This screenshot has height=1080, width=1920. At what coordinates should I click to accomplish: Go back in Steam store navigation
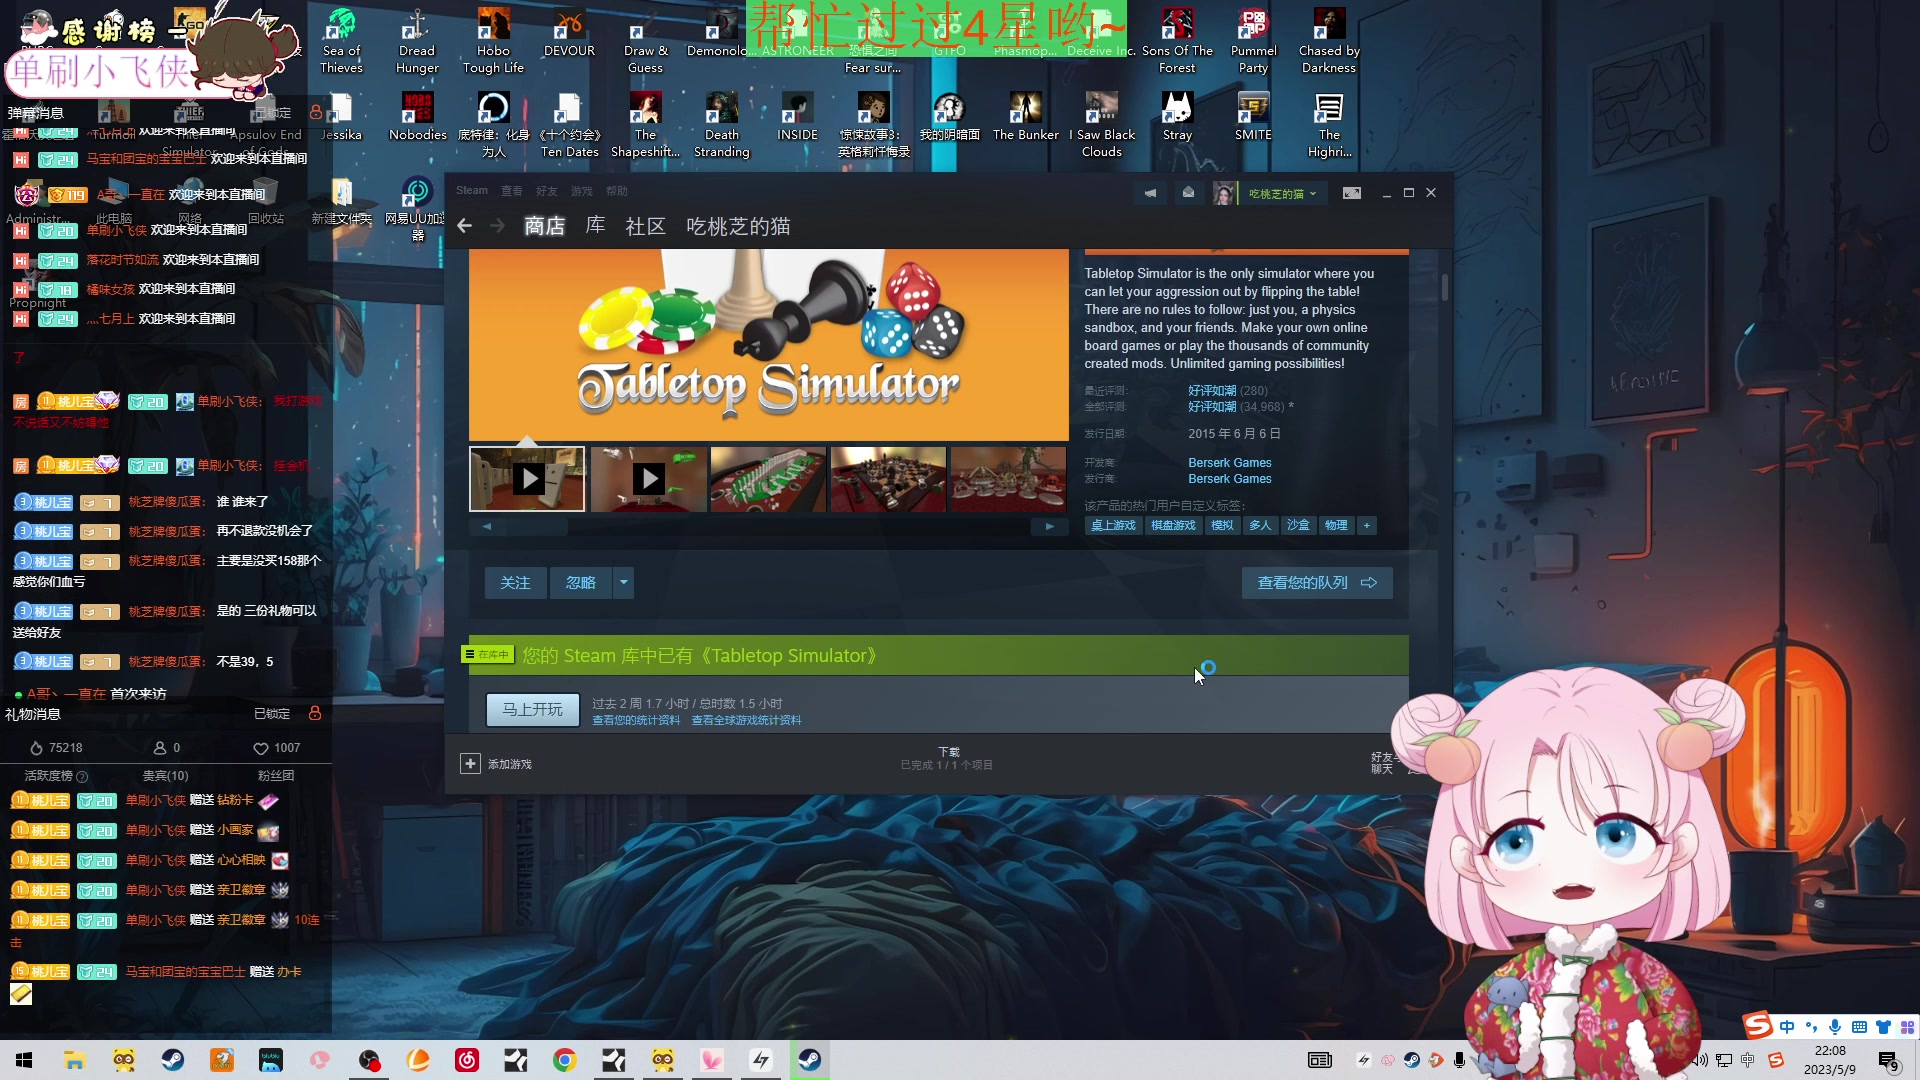464,226
